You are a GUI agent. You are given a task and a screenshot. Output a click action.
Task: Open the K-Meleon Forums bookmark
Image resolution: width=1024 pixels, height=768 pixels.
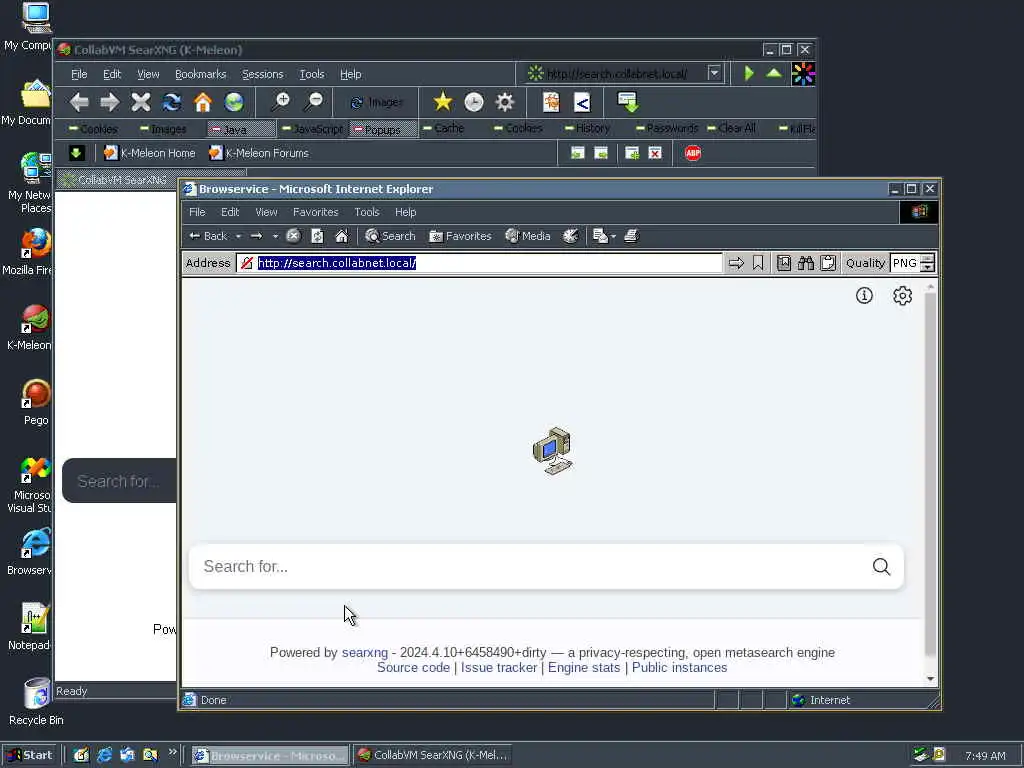point(259,153)
